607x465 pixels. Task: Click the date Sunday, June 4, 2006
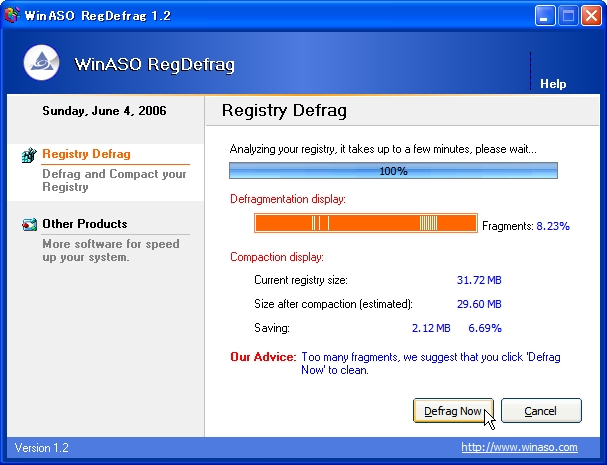104,111
